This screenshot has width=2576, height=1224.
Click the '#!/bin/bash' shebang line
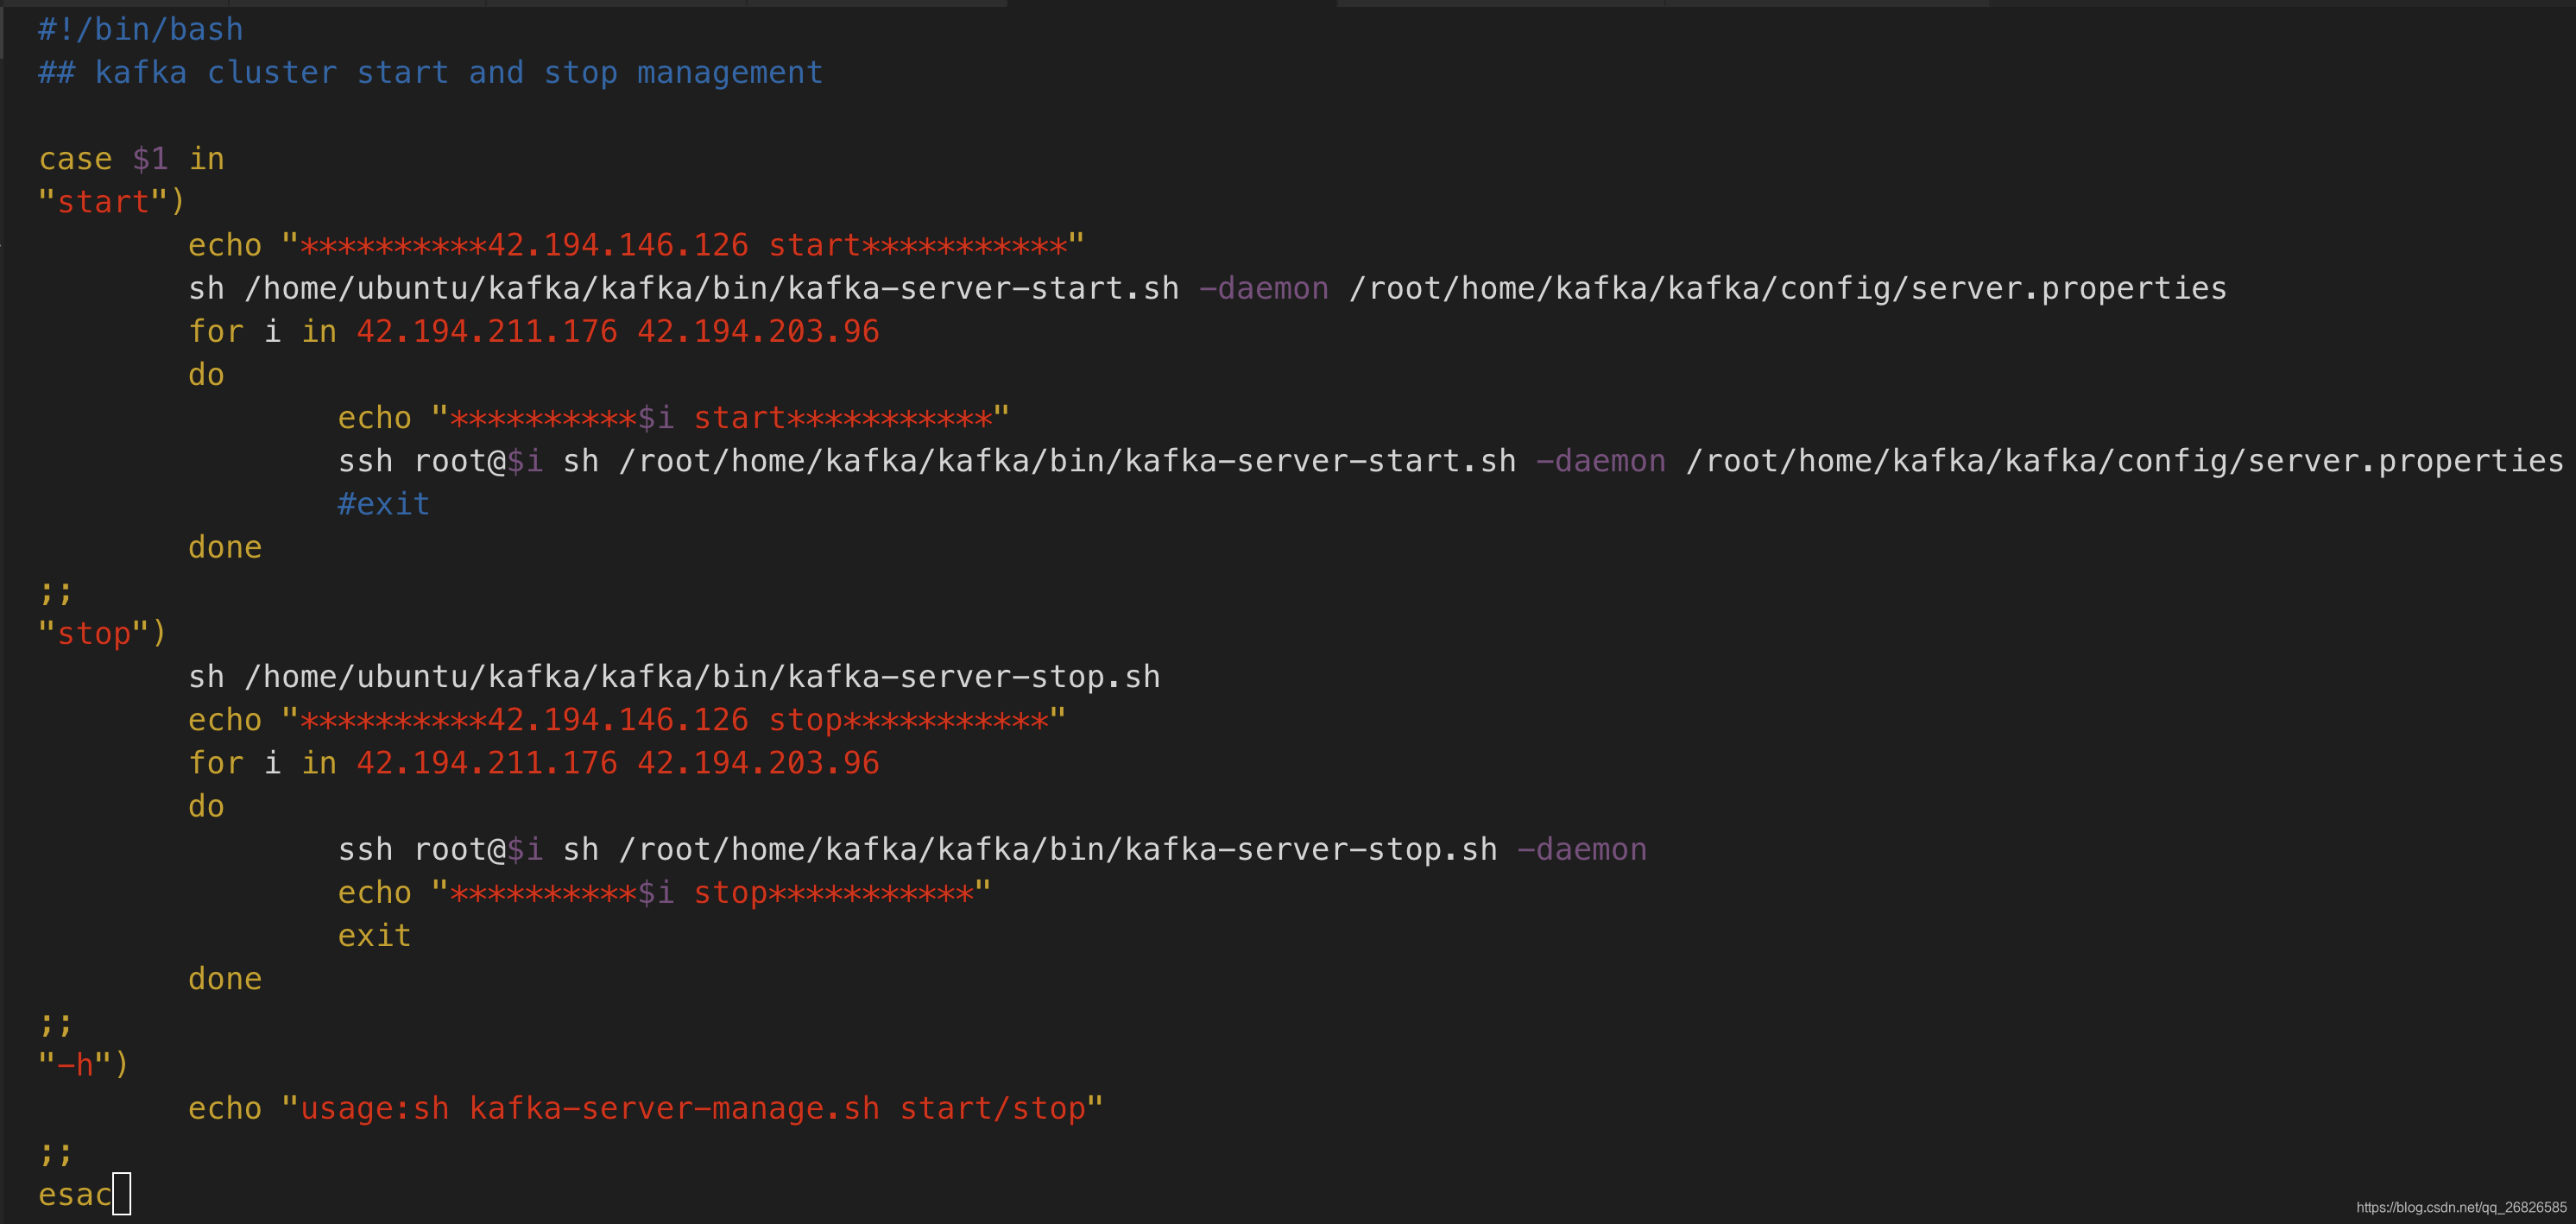[140, 29]
